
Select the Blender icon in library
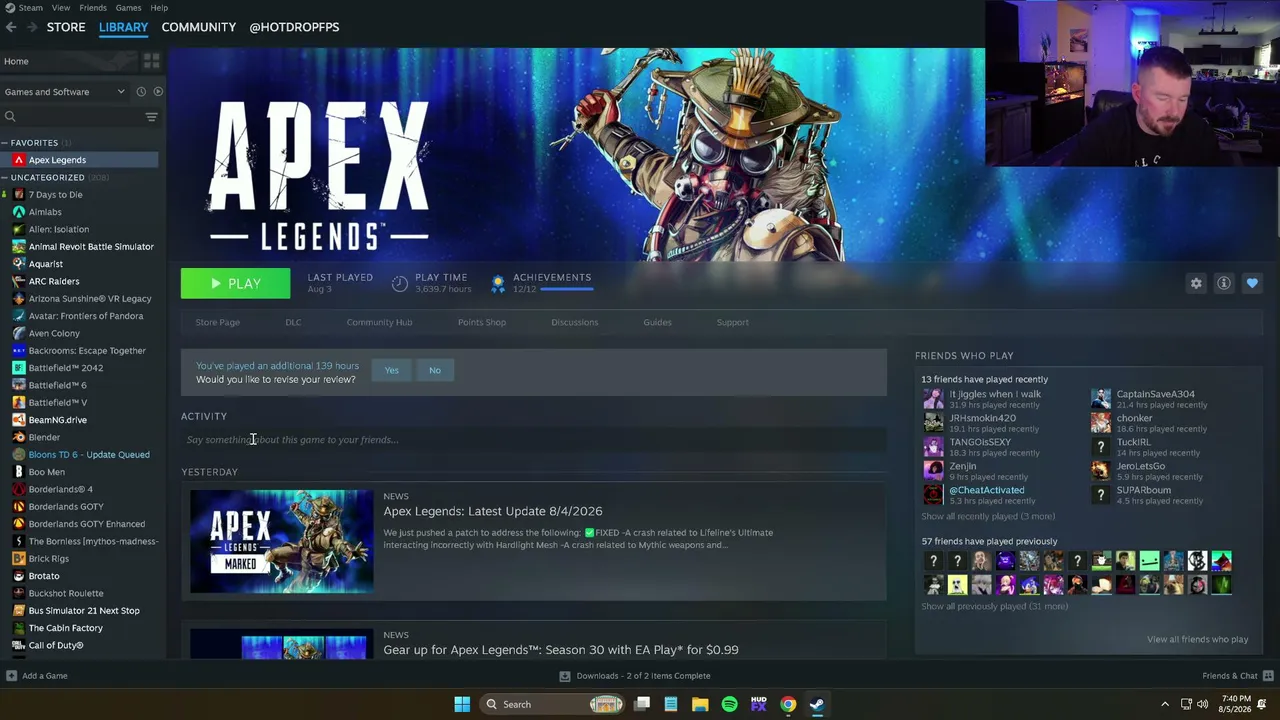click(x=19, y=437)
